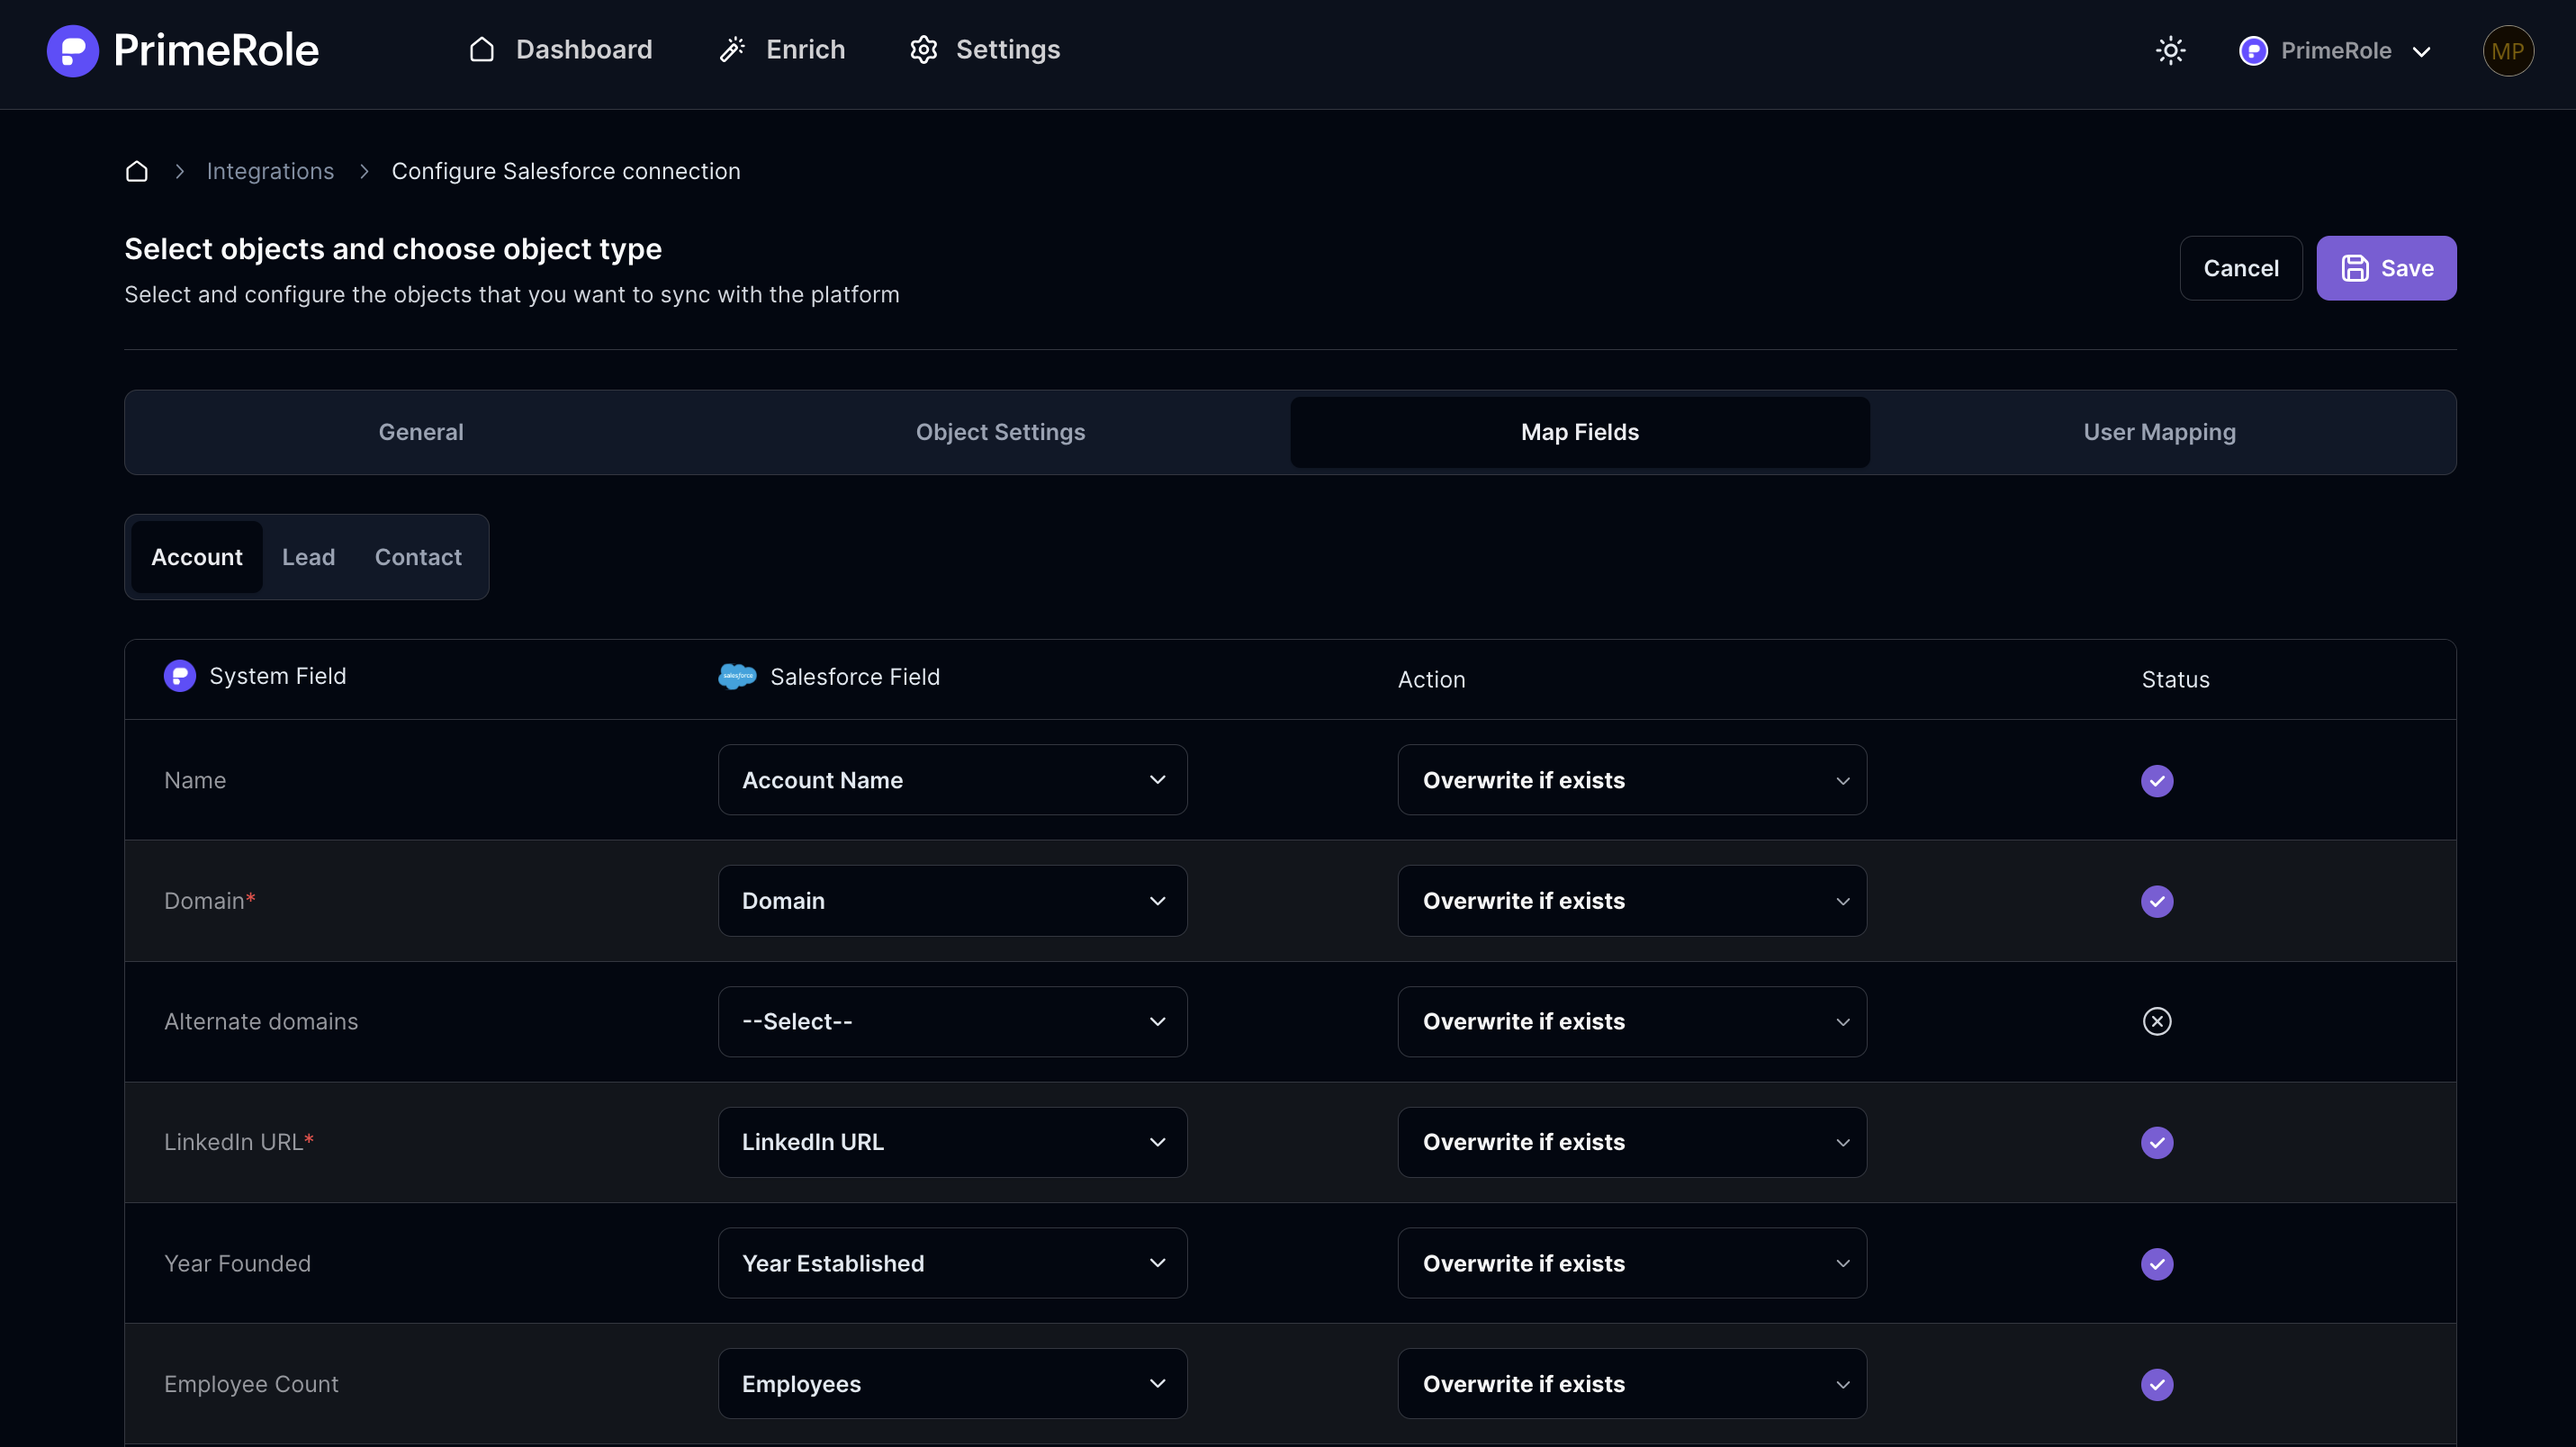Open the Settings page
The image size is (2576, 1447).
pyautogui.click(x=985, y=50)
